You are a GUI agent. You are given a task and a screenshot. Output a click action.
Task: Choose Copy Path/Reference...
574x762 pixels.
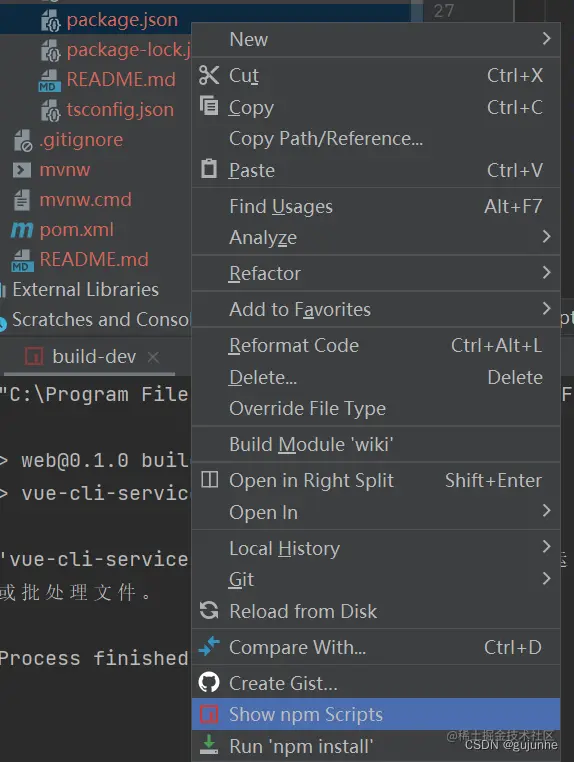pyautogui.click(x=376, y=139)
